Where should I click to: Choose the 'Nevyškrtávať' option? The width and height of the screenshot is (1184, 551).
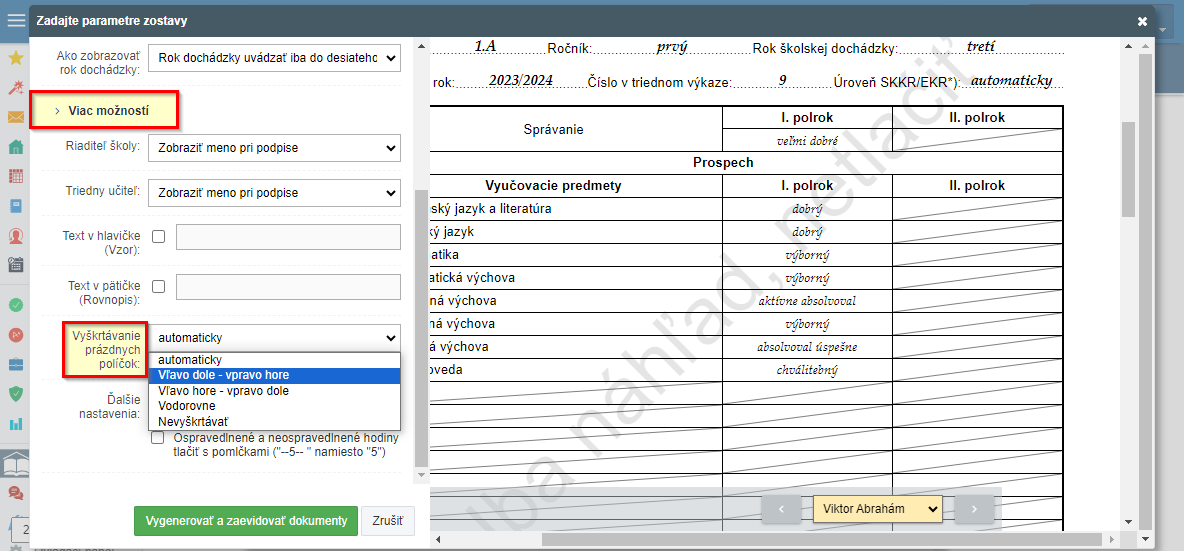click(274, 421)
